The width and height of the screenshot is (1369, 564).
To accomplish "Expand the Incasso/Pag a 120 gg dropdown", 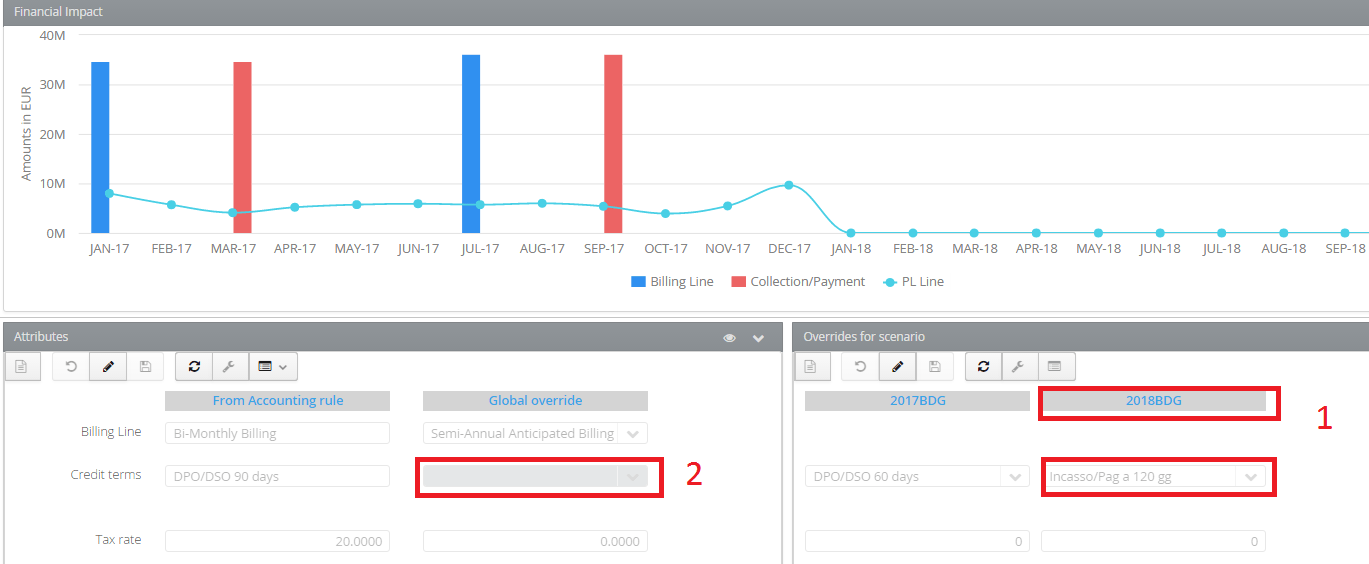I will point(1250,477).
